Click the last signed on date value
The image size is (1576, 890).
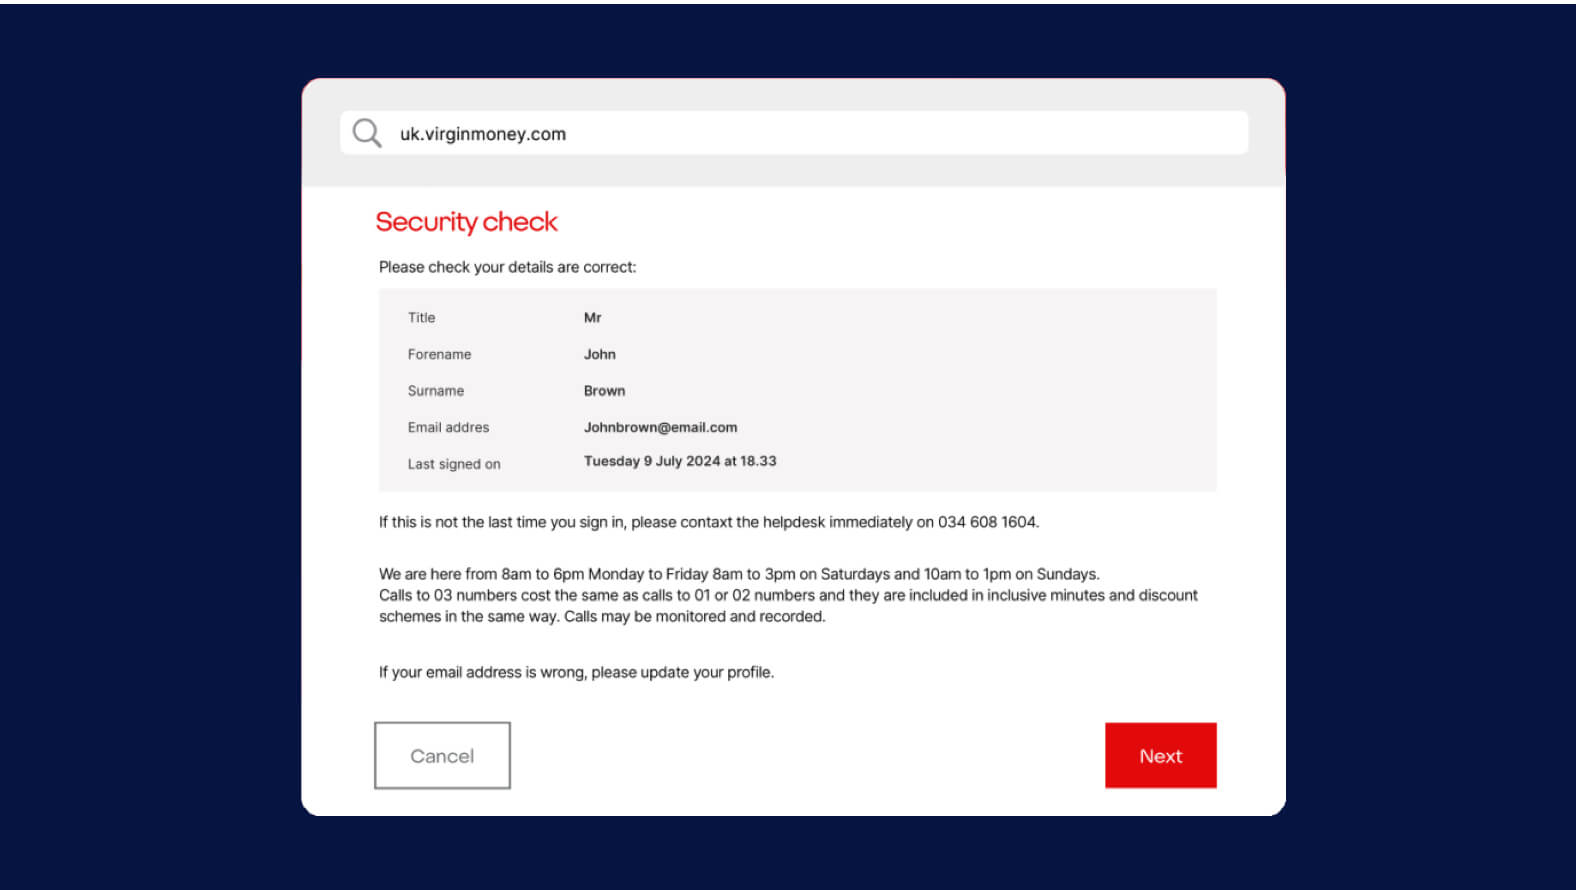click(x=679, y=461)
